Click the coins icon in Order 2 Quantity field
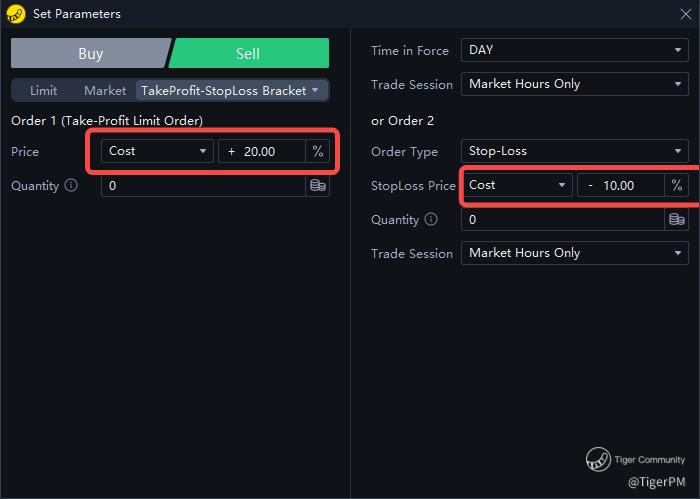 (x=677, y=219)
